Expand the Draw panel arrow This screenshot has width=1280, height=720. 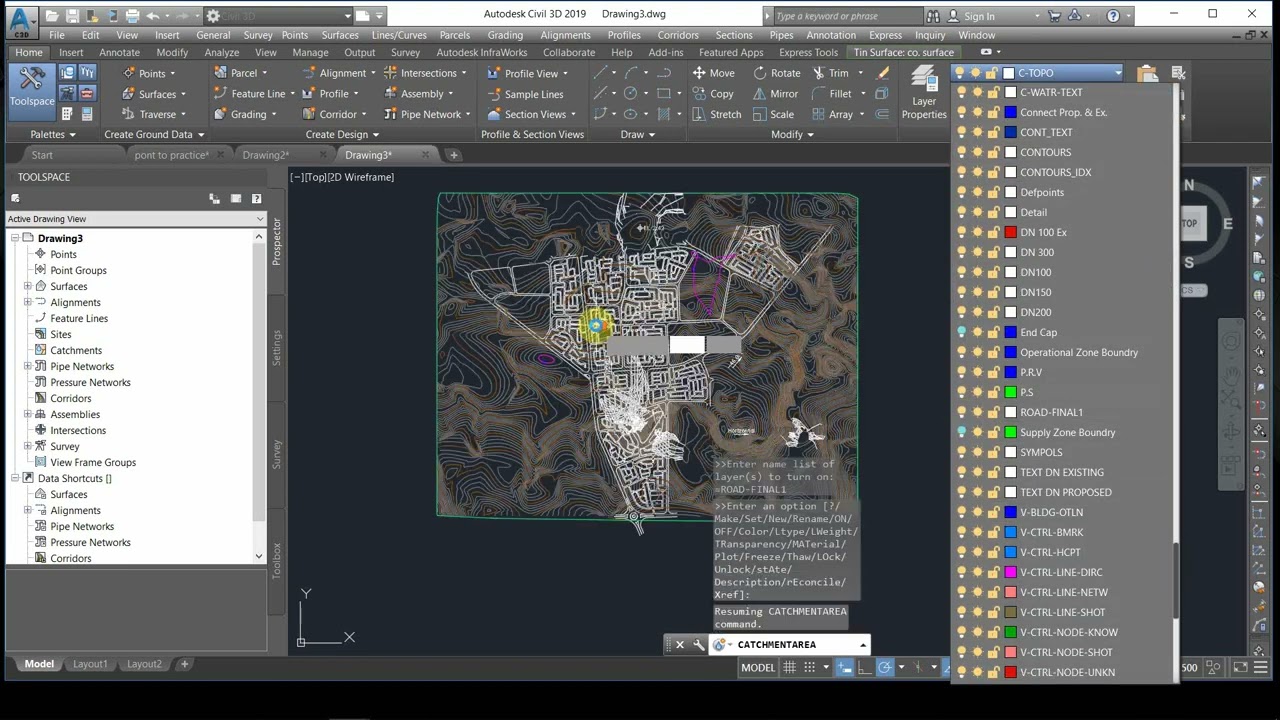click(652, 134)
